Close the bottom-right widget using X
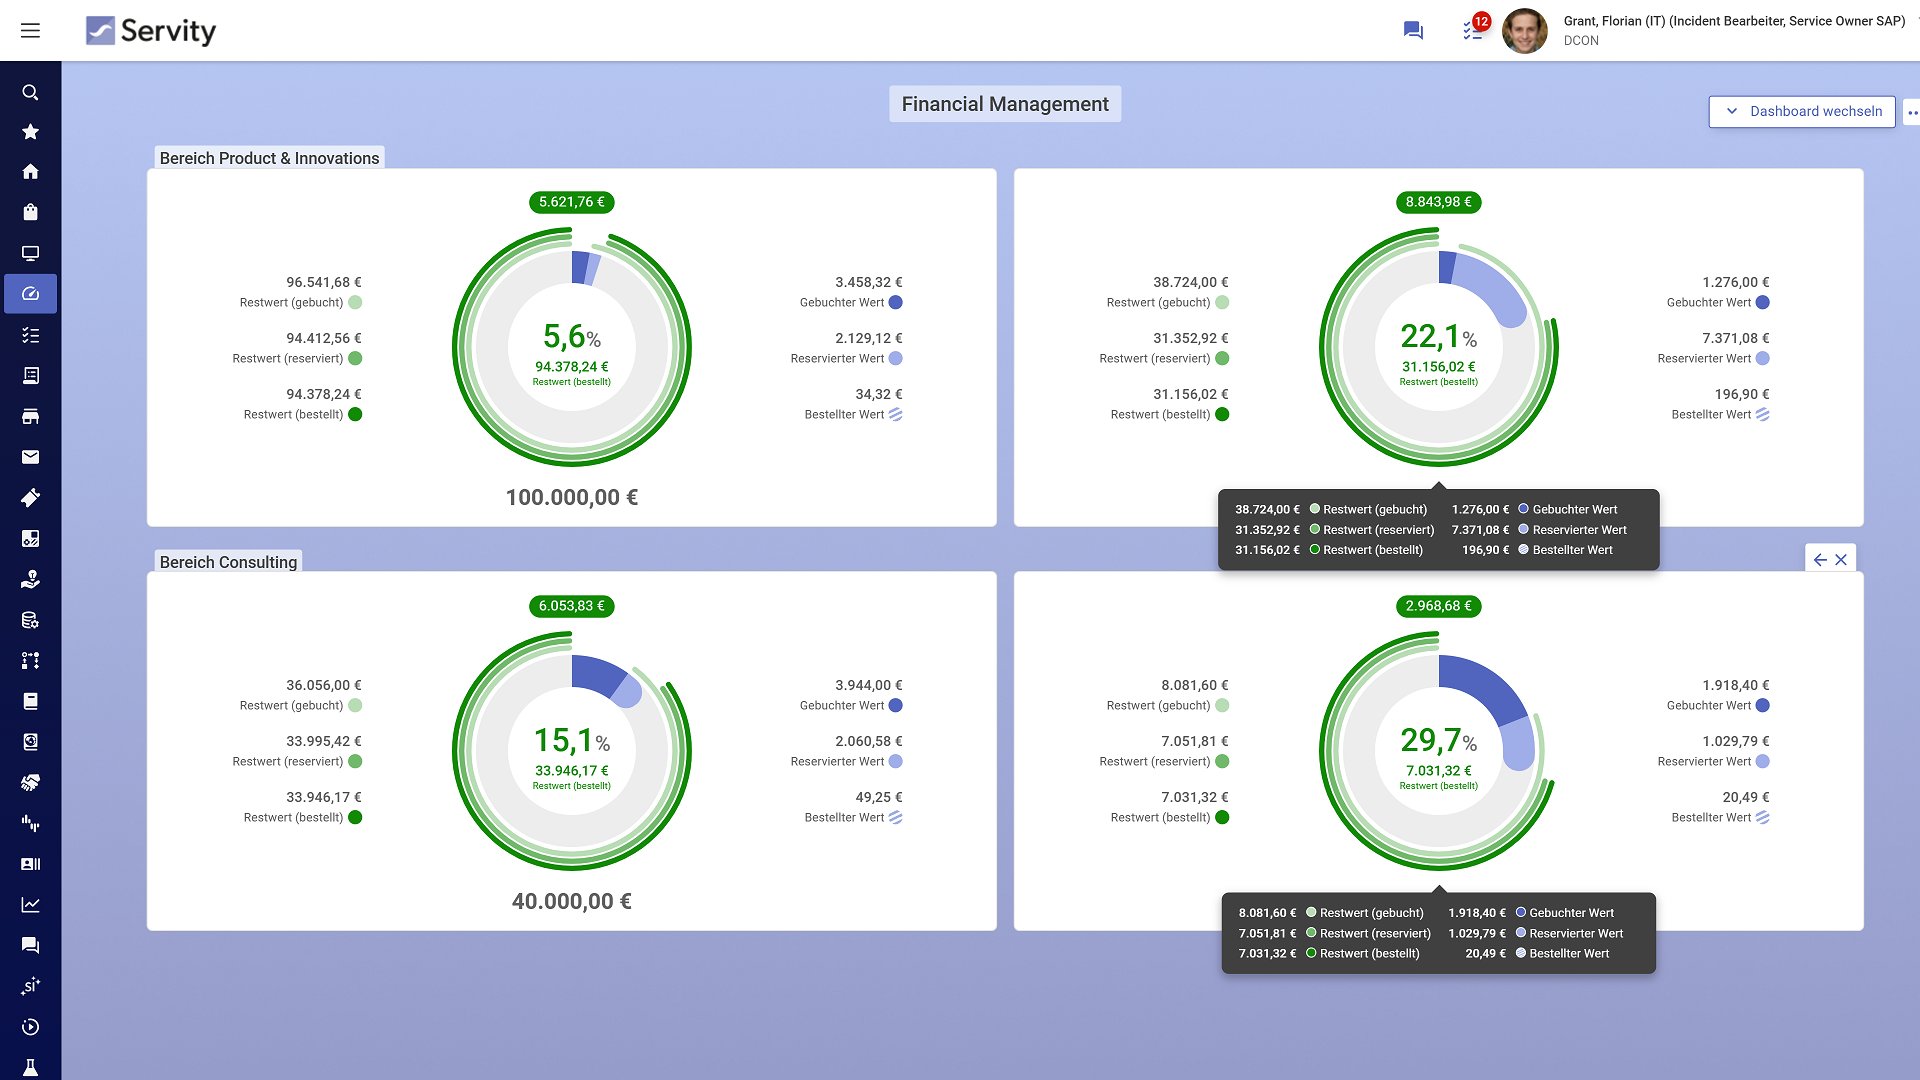 click(x=1841, y=560)
